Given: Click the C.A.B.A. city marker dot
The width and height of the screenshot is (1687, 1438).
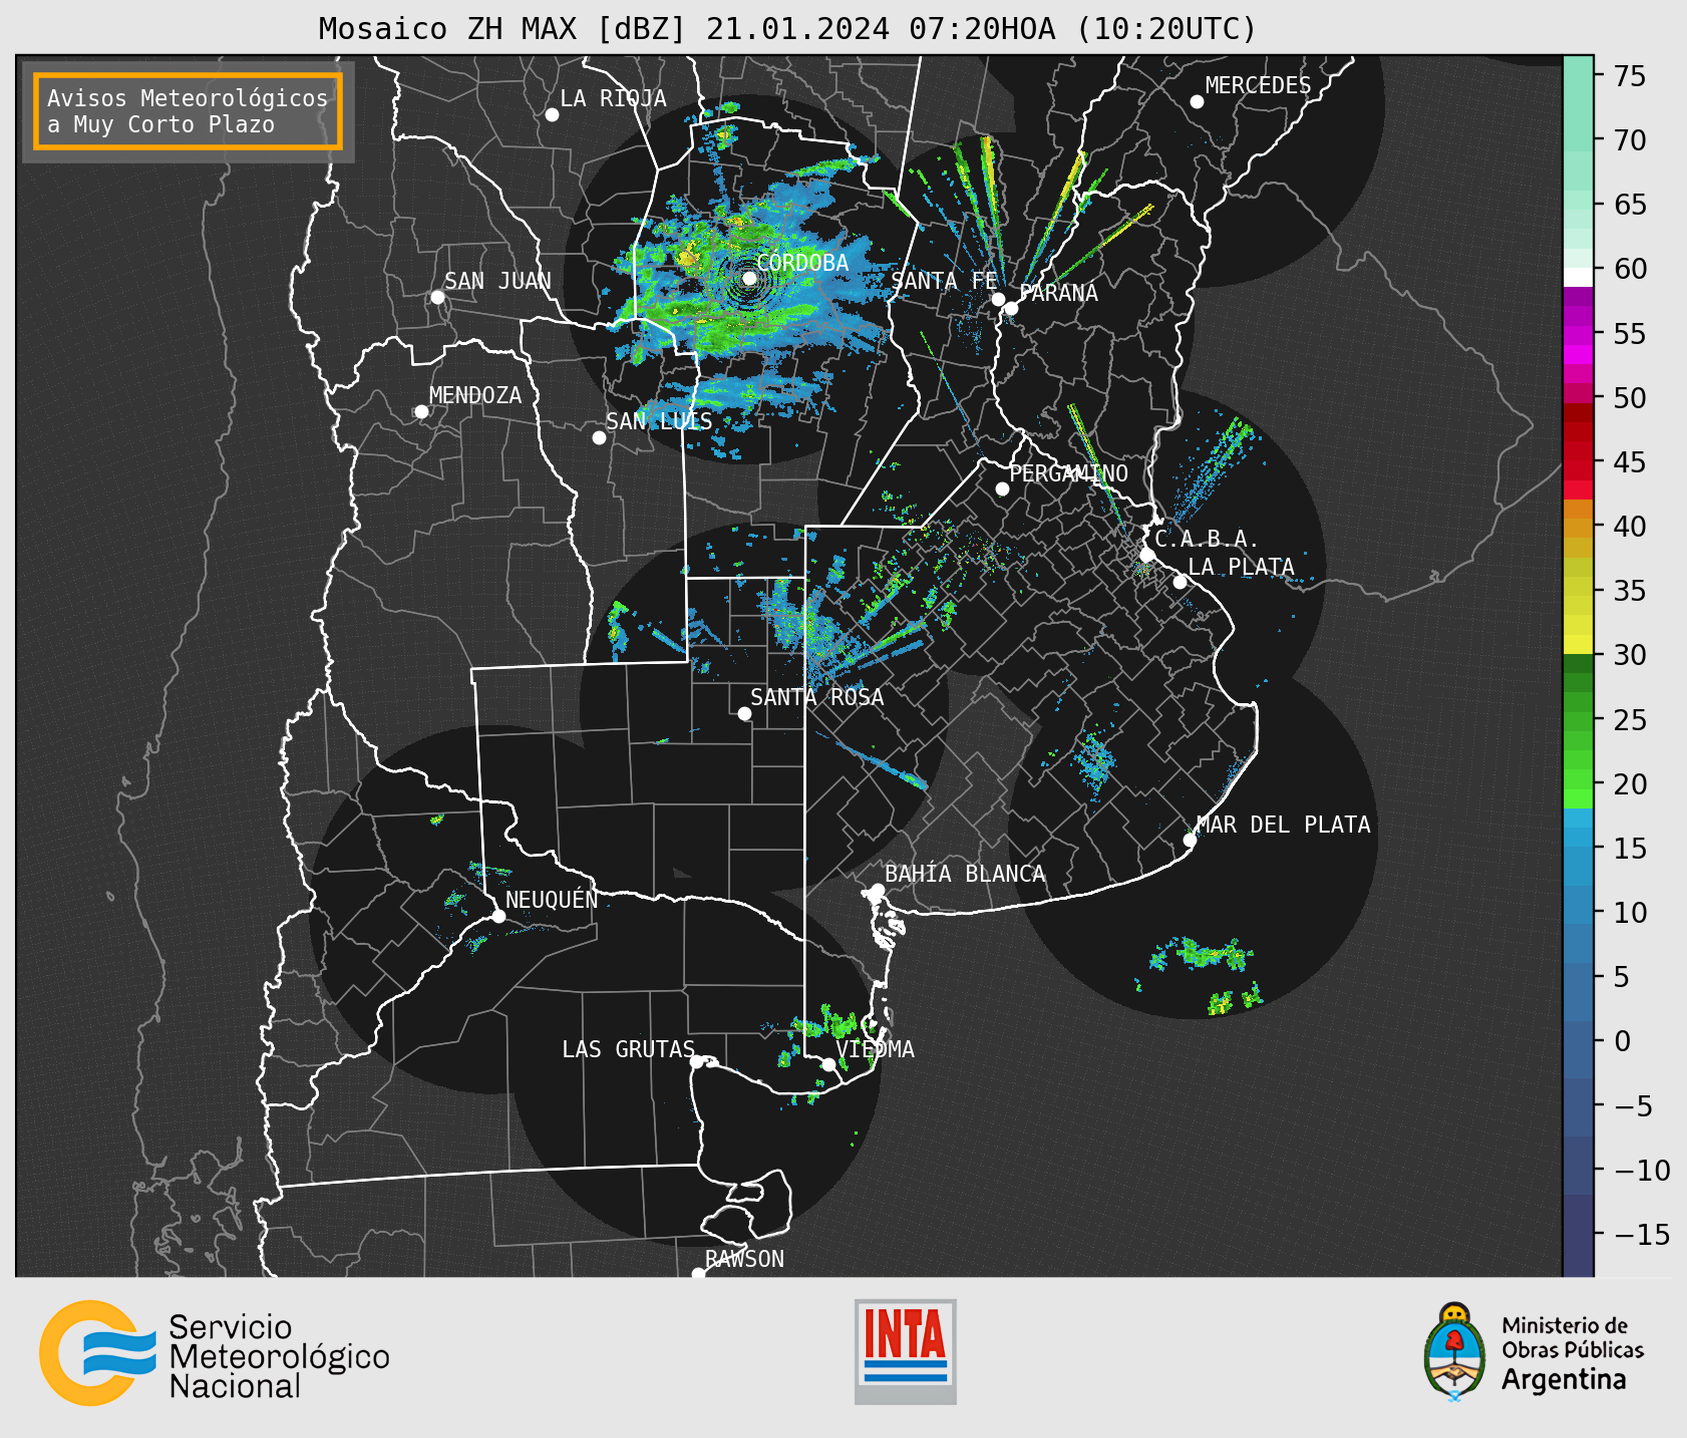Looking at the screenshot, I should [x=1147, y=555].
